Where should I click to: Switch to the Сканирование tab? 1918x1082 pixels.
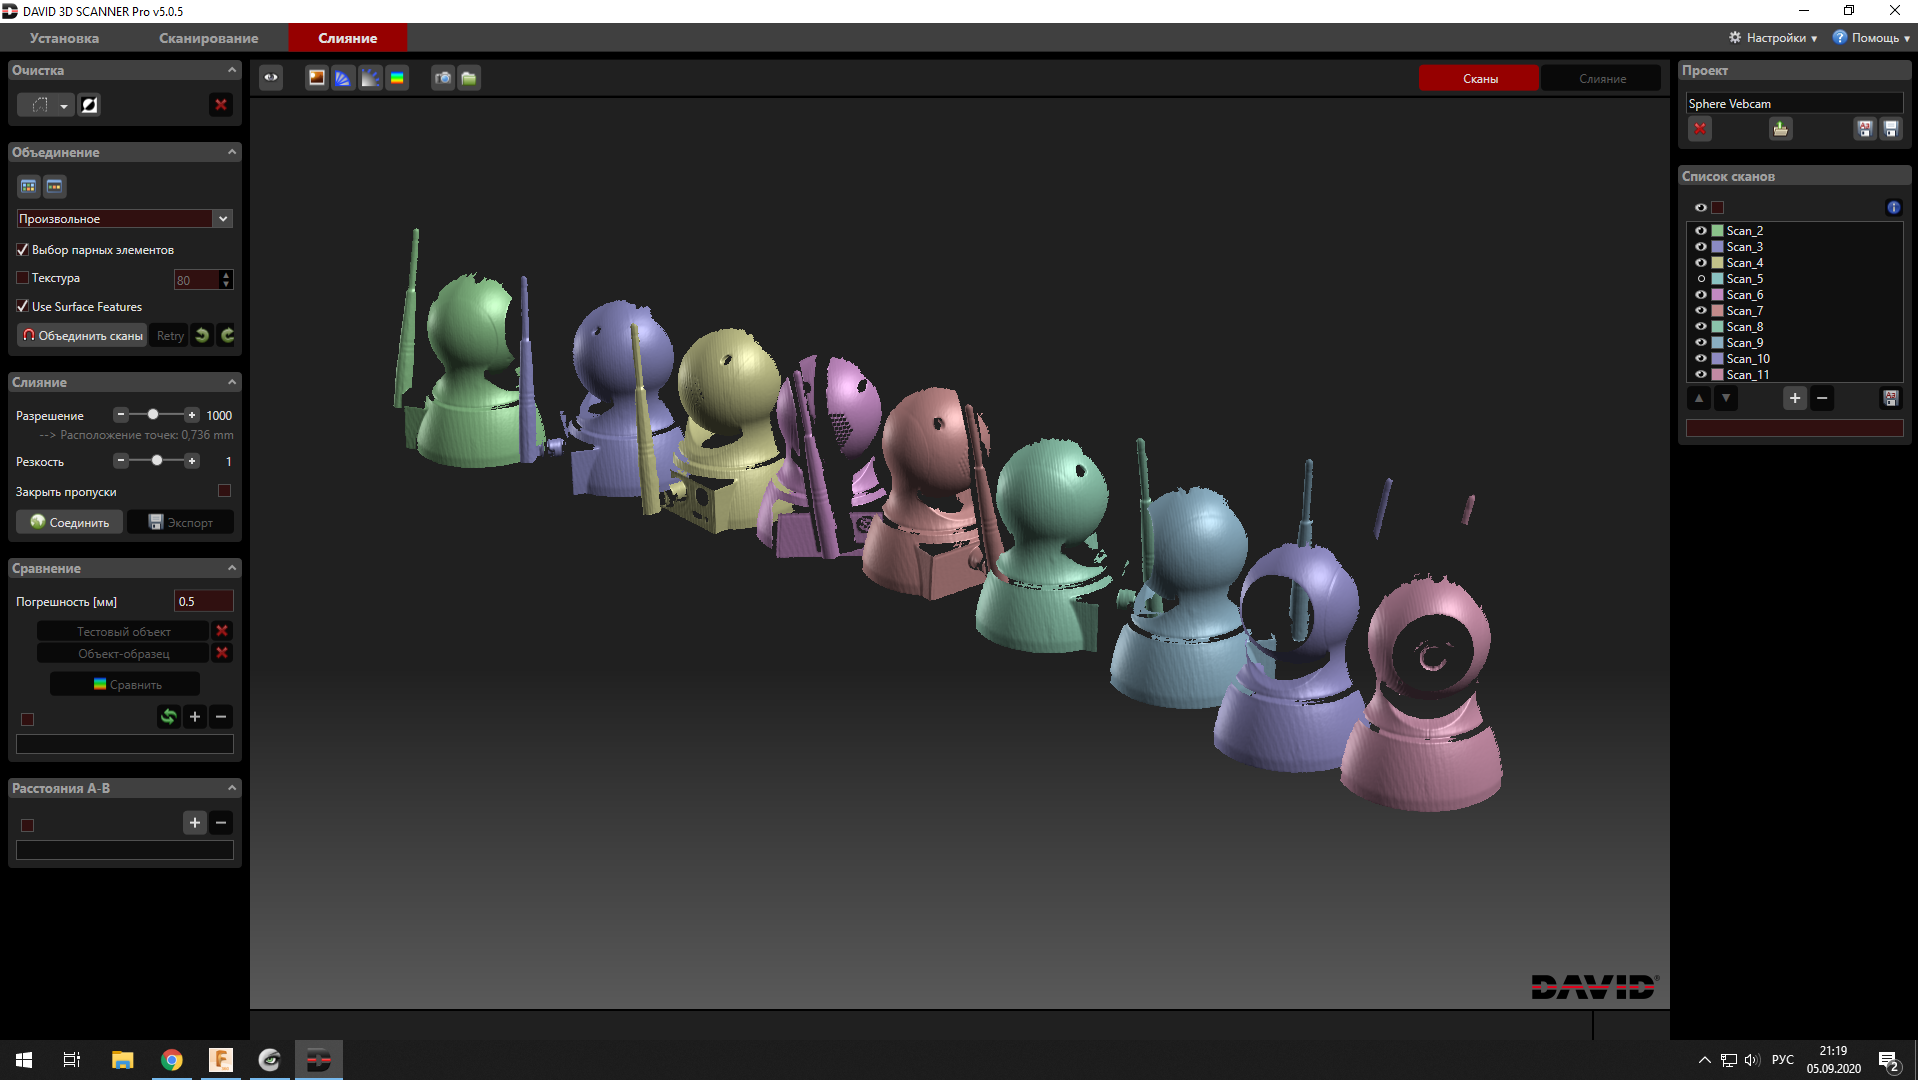pyautogui.click(x=208, y=38)
